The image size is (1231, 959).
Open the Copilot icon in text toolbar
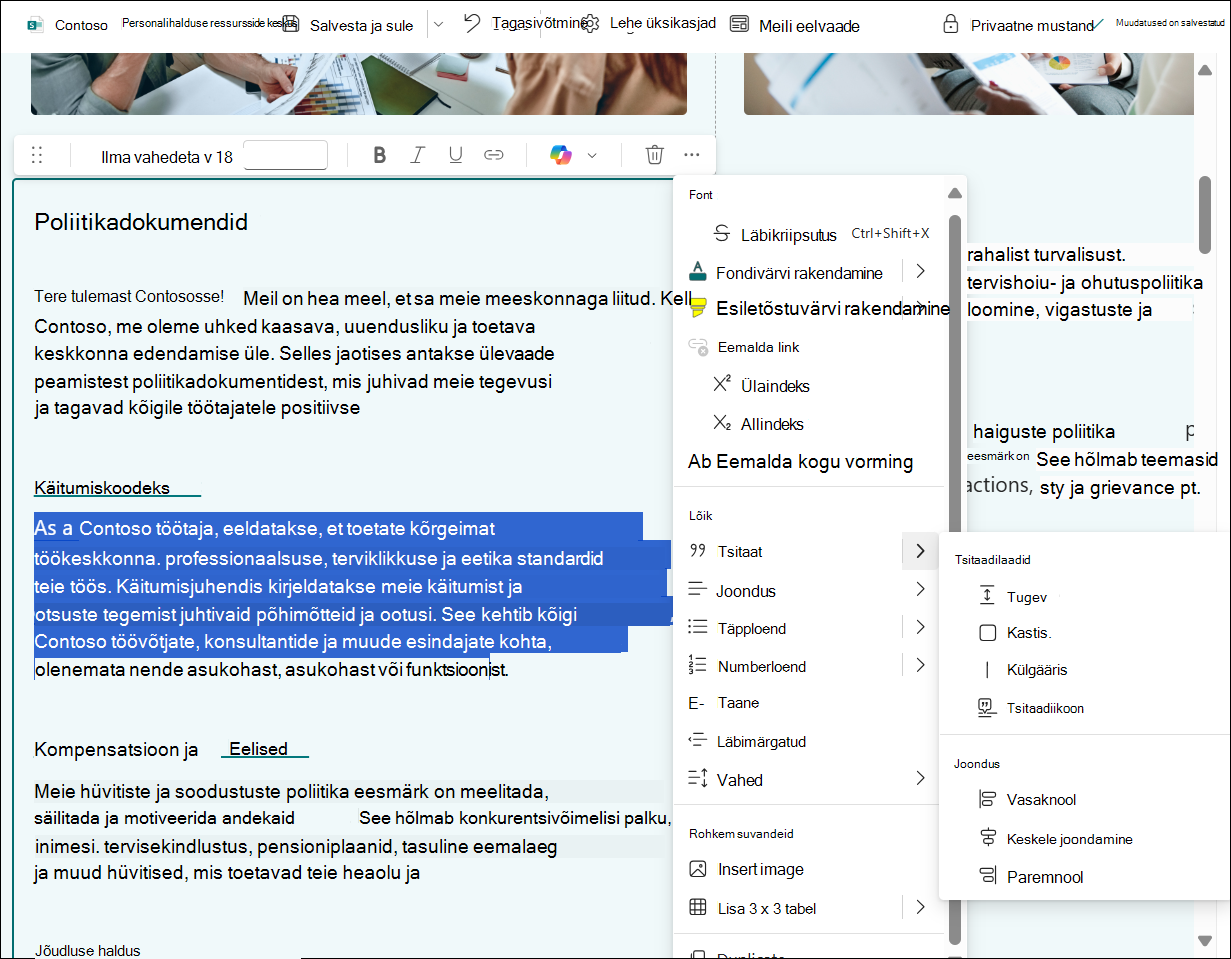561,155
